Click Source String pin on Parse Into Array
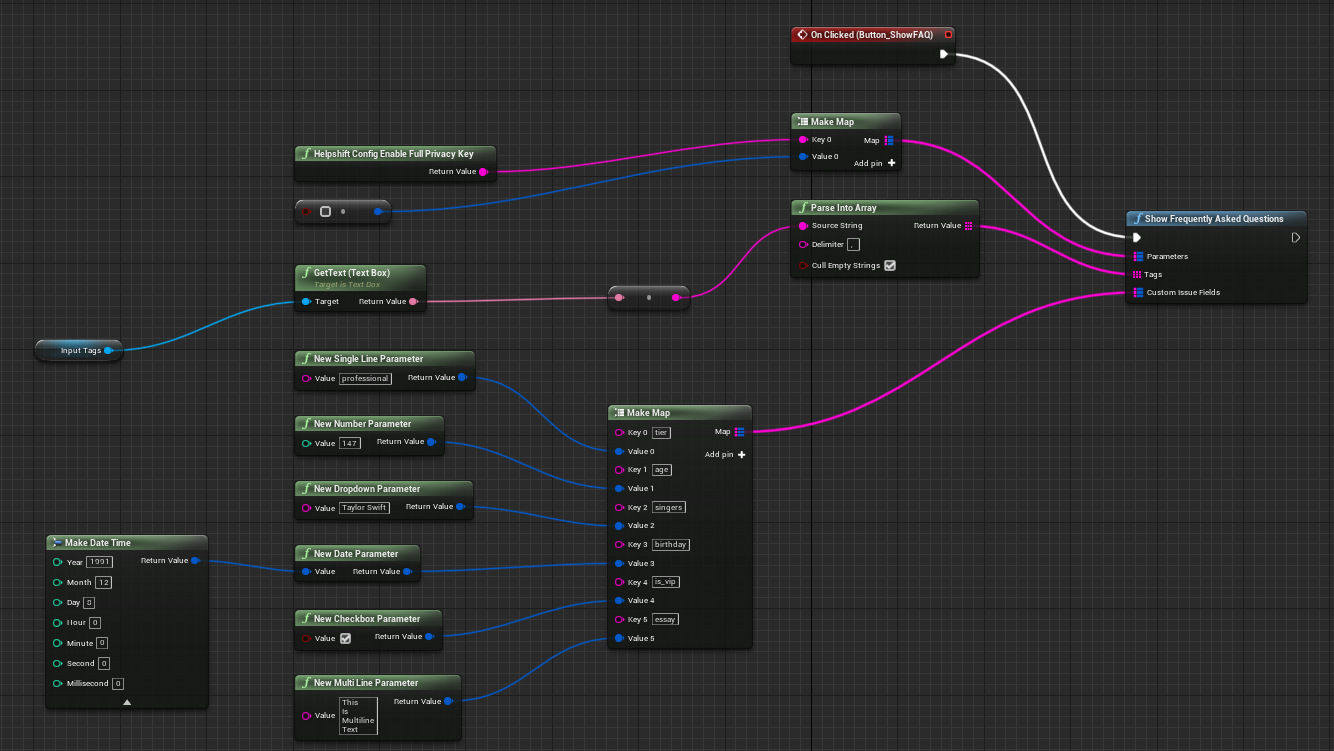Image resolution: width=1334 pixels, height=751 pixels. 803,226
